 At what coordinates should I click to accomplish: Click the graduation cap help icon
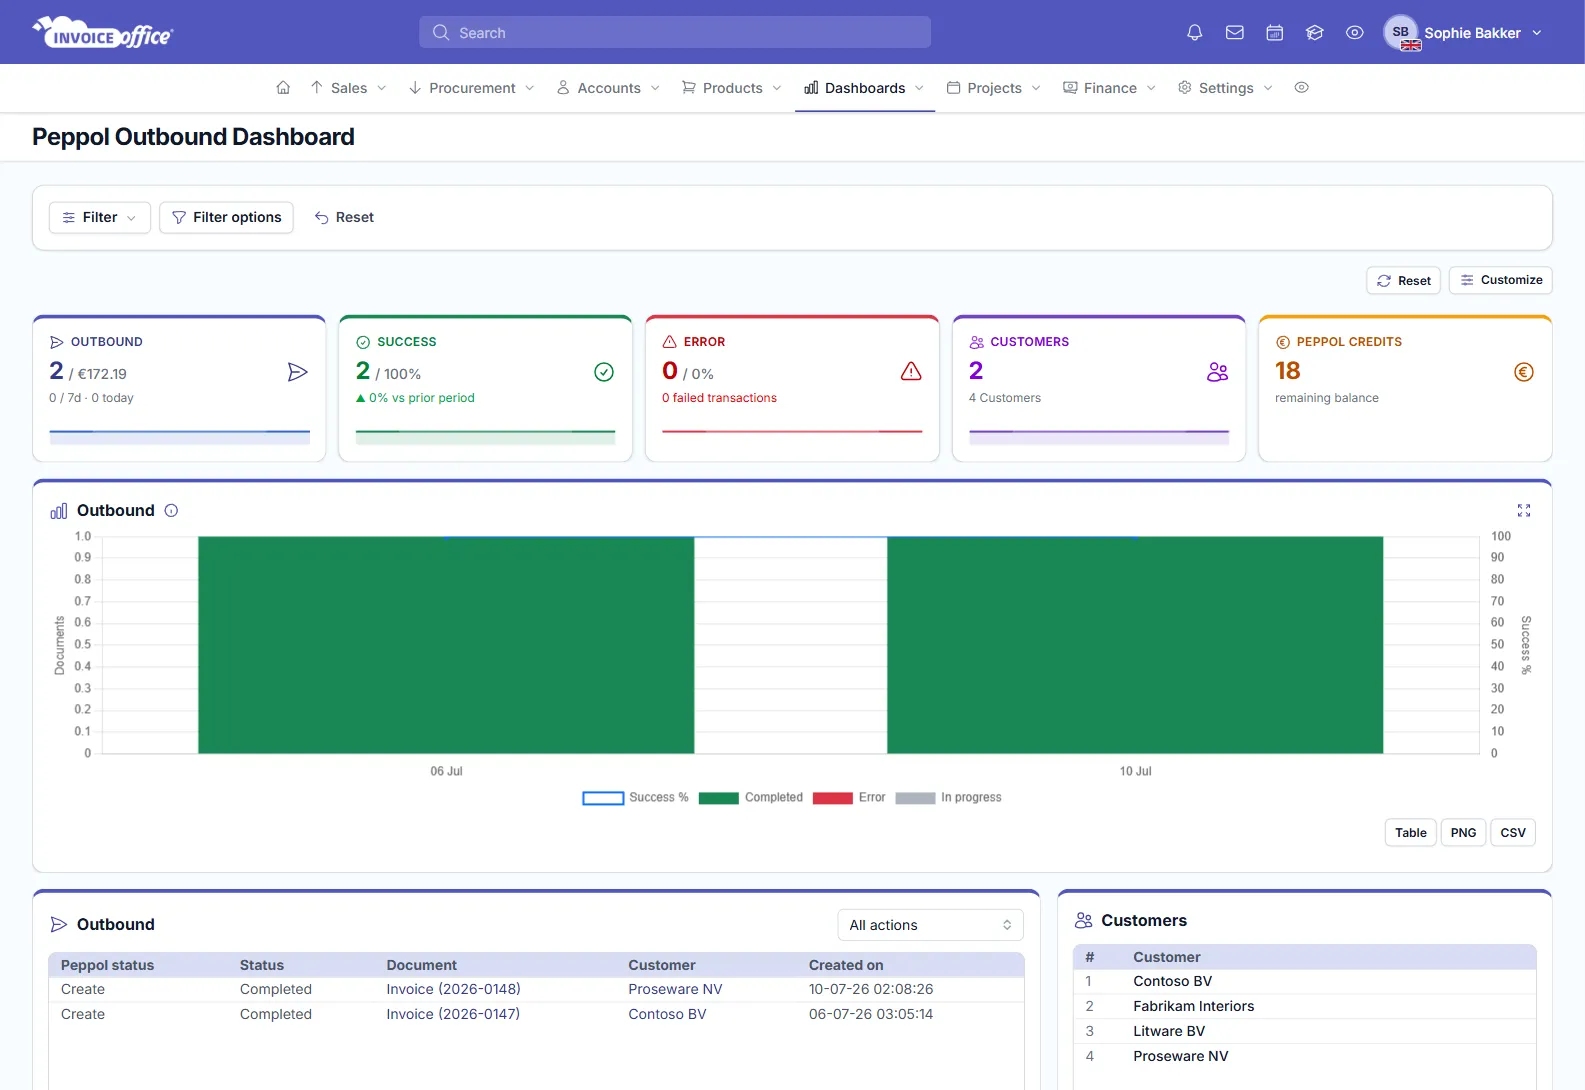pyautogui.click(x=1314, y=33)
